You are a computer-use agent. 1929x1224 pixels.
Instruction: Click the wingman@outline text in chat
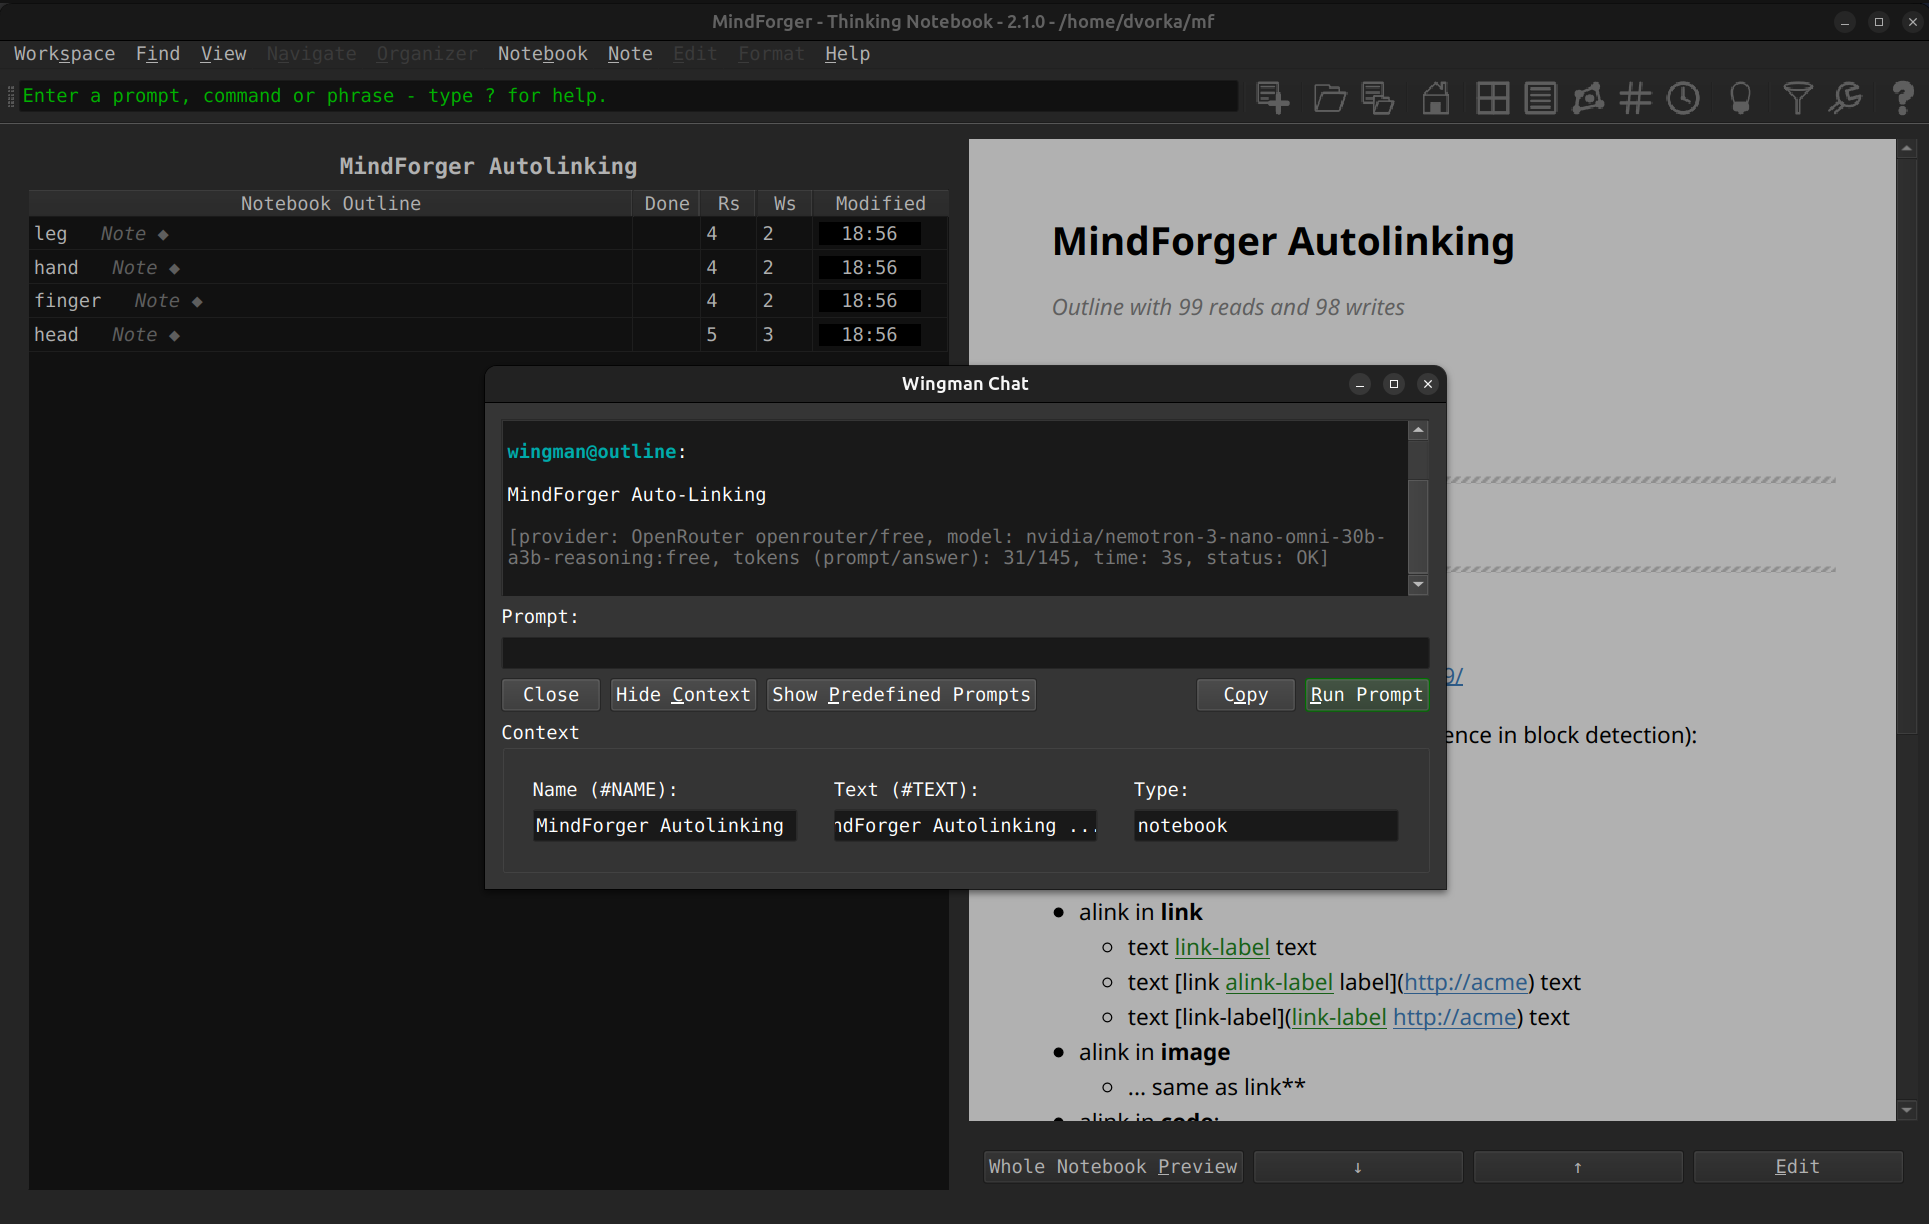tap(592, 452)
